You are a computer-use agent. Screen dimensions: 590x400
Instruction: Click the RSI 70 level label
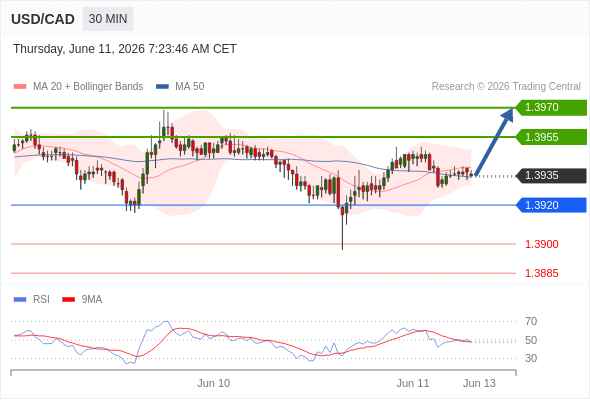coord(531,321)
